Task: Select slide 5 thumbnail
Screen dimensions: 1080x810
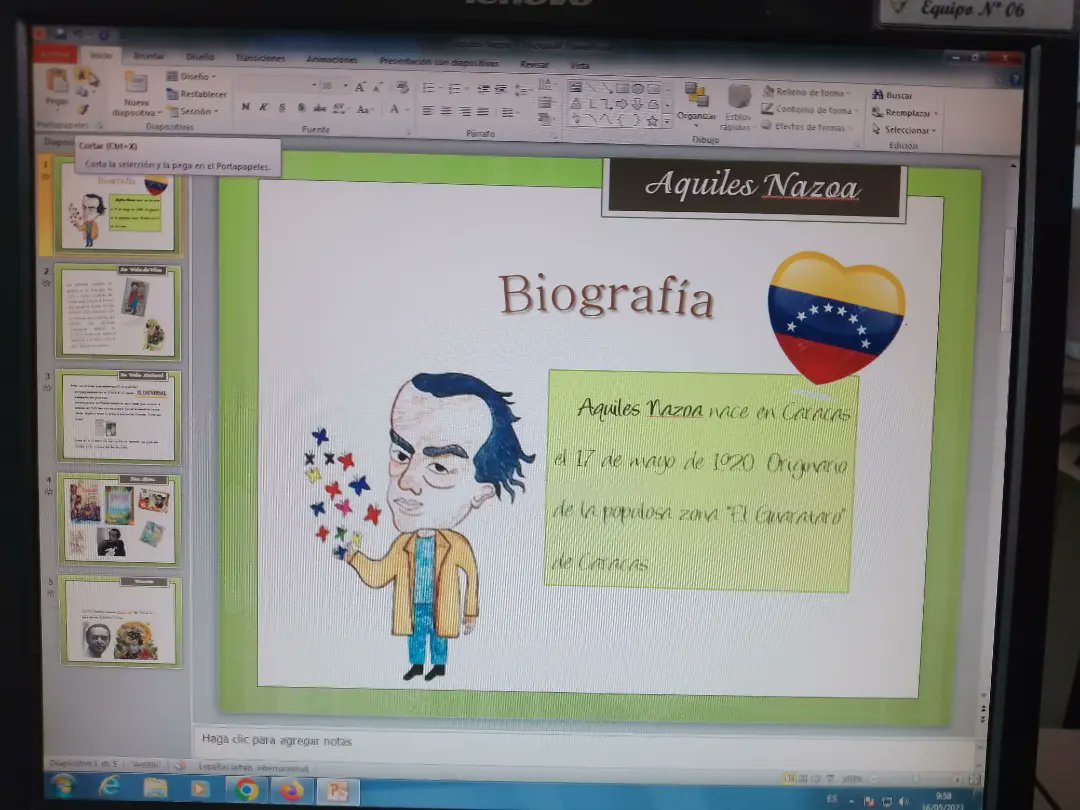Action: coord(121,622)
